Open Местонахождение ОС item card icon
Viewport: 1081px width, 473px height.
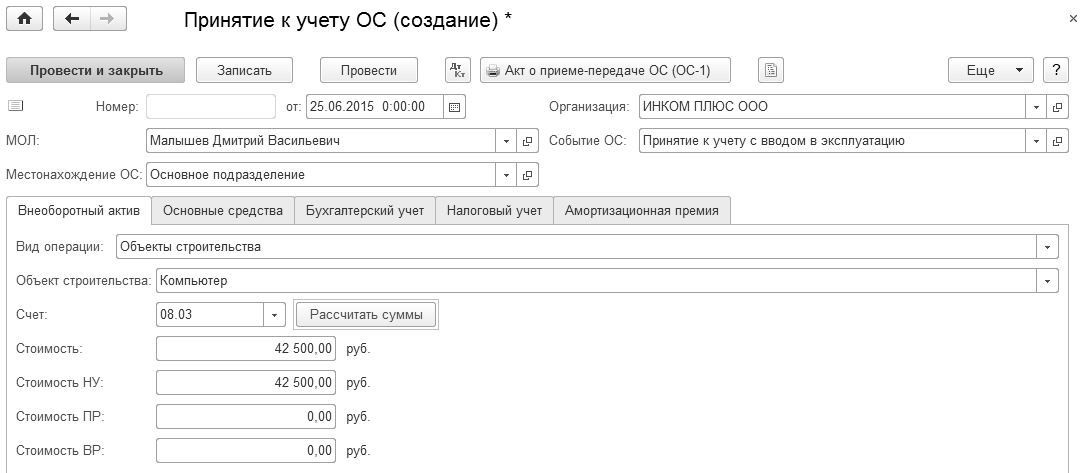coord(527,175)
